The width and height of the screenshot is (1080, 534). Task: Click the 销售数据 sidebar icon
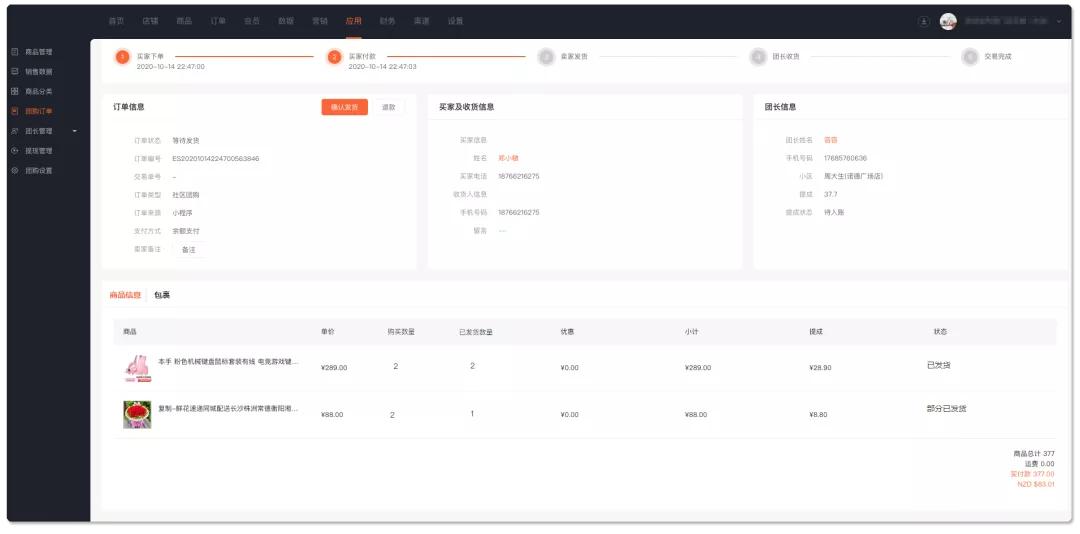tap(14, 71)
